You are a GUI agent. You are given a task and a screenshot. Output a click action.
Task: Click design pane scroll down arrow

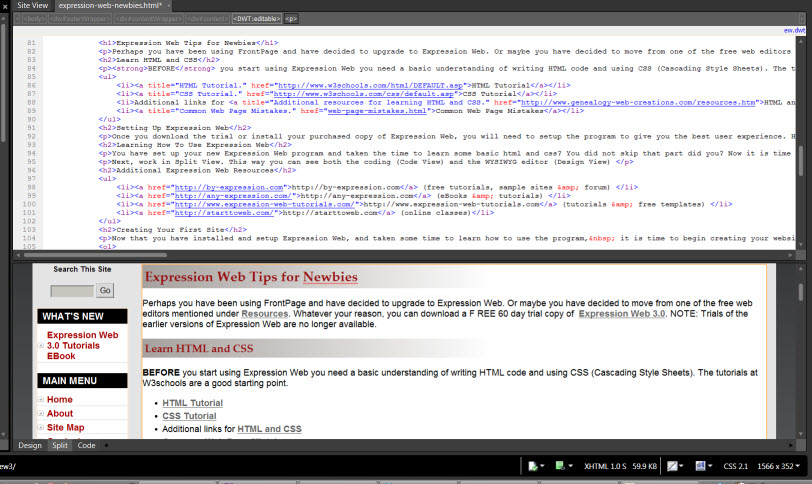[801, 434]
